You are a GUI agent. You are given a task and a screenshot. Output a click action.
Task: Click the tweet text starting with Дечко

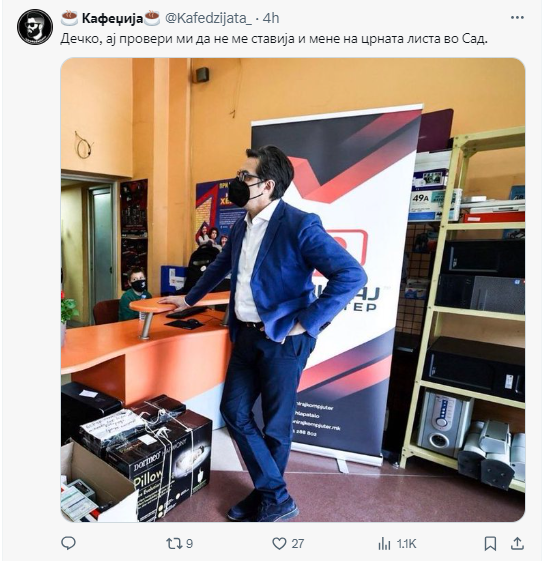(274, 39)
